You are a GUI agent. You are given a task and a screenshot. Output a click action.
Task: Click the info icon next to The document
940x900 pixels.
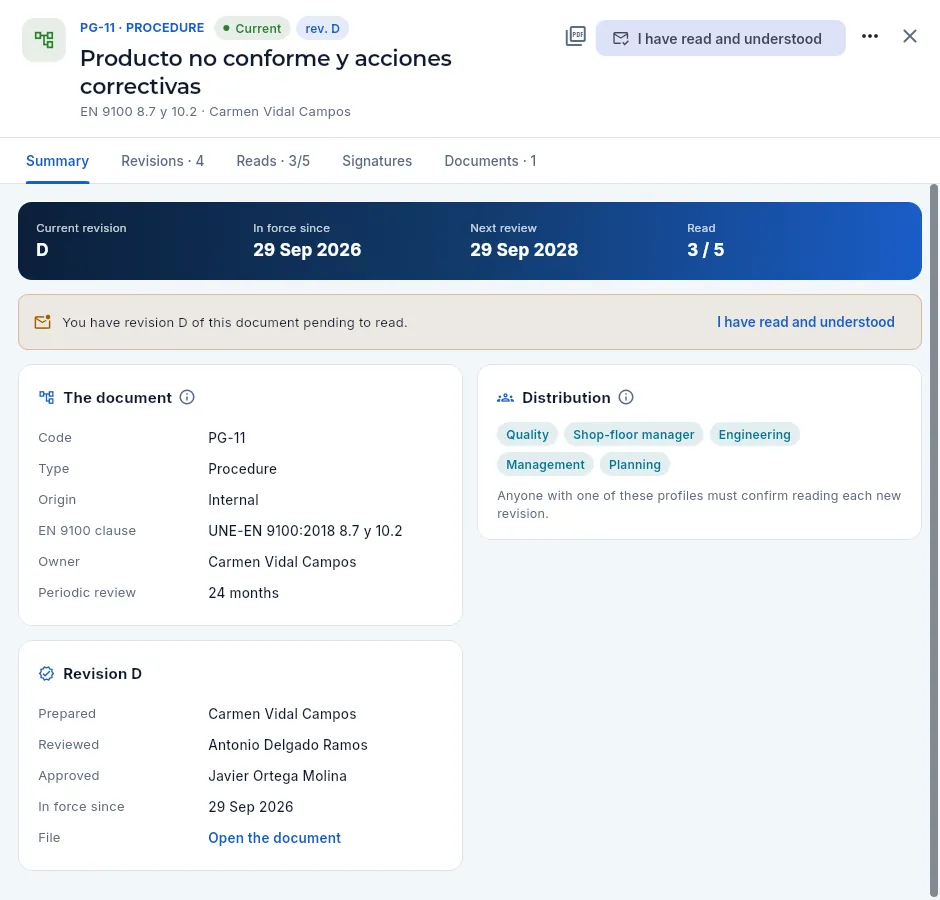pos(187,397)
